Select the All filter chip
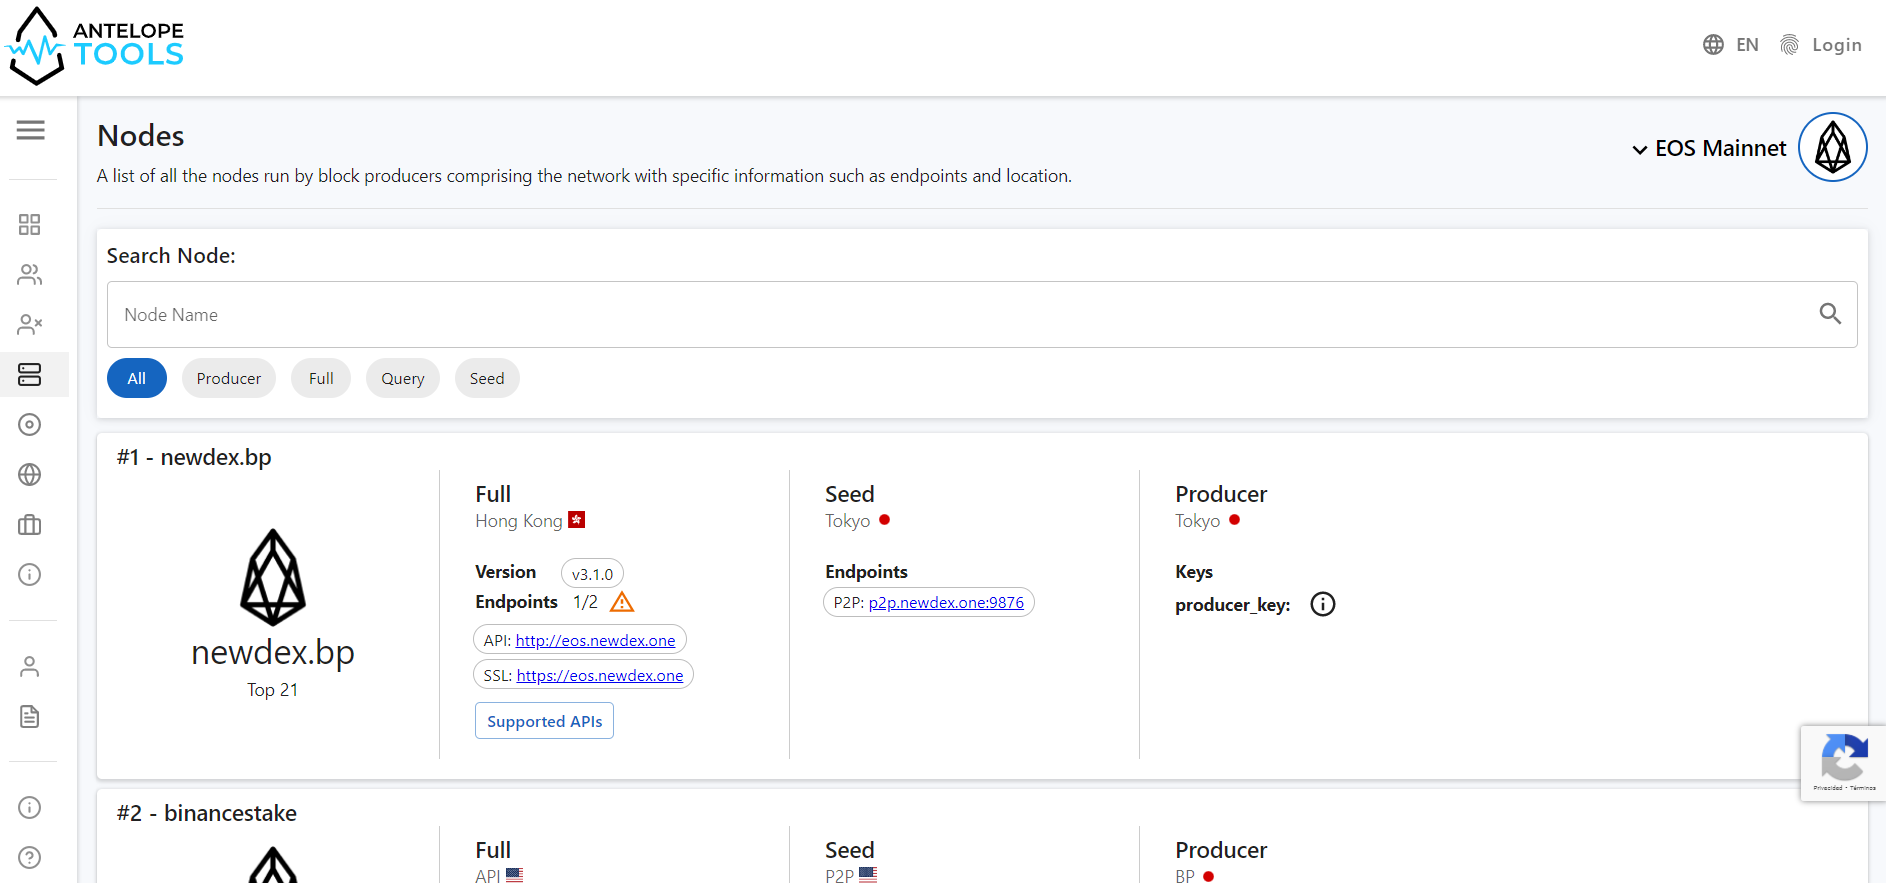The image size is (1886, 883). 137,378
